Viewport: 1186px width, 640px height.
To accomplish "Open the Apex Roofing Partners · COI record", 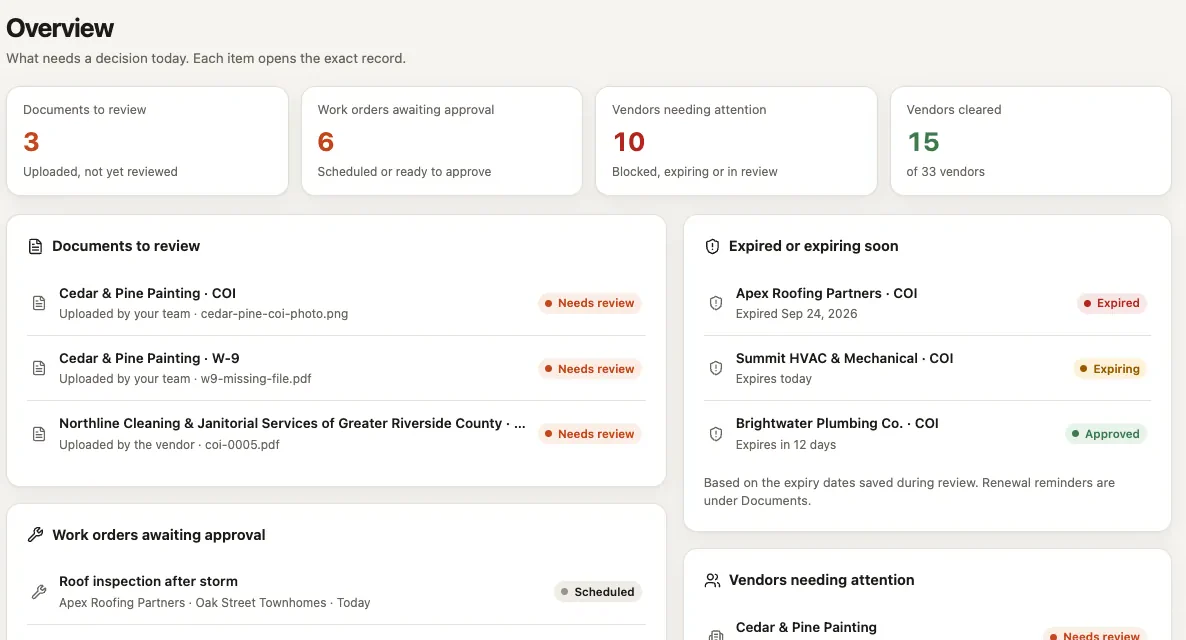I will (927, 303).
